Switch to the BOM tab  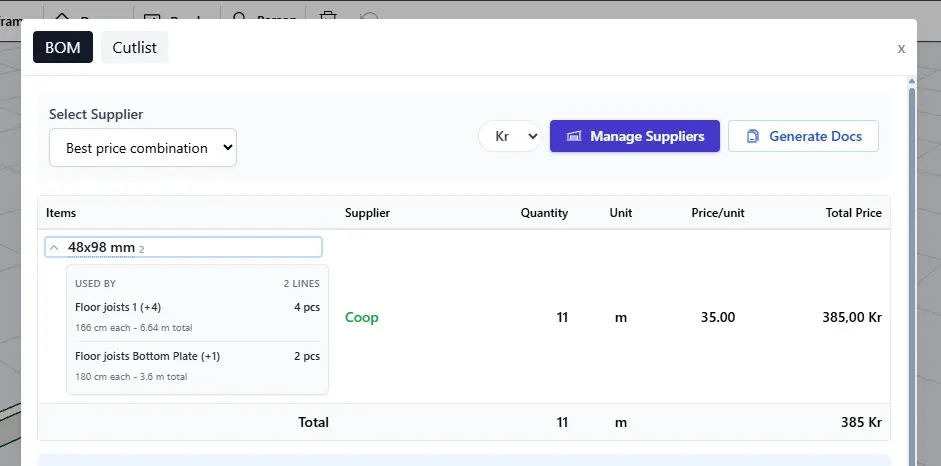(62, 47)
